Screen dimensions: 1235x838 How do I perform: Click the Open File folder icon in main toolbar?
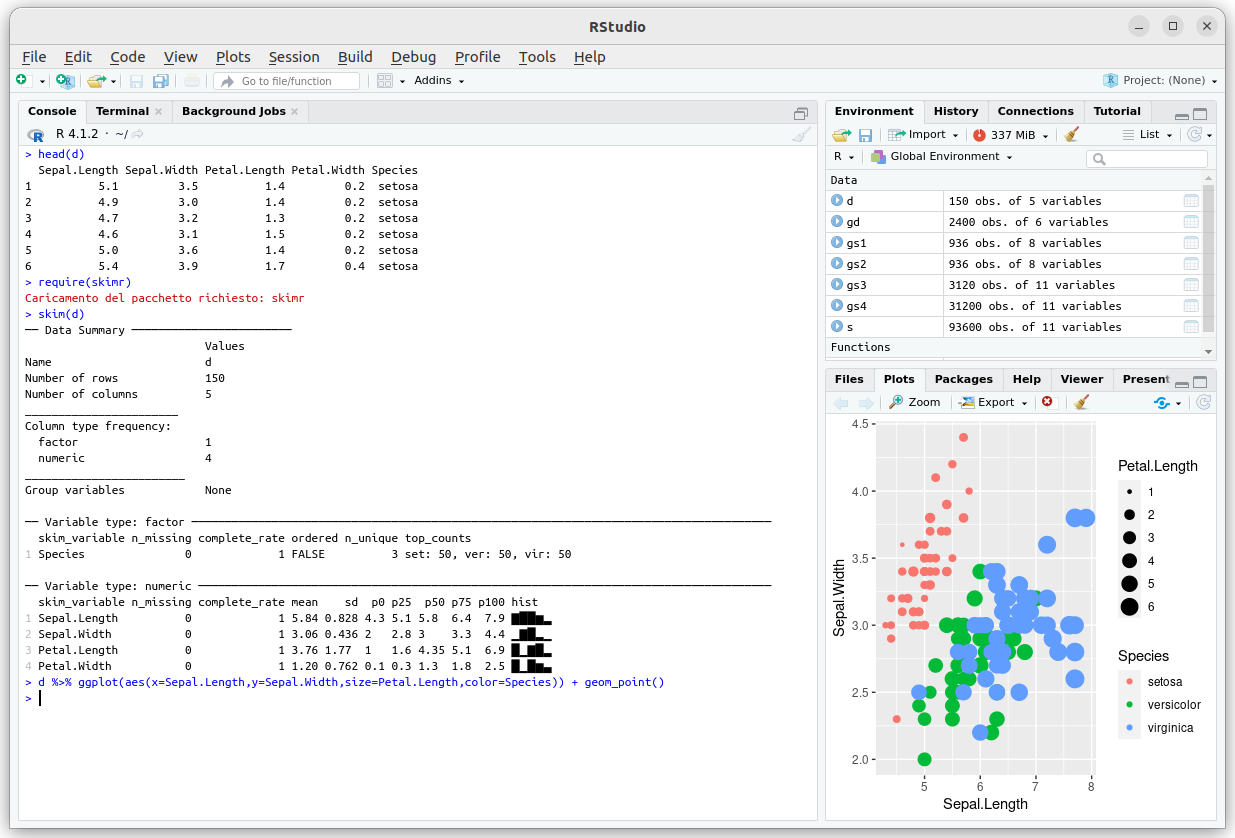point(95,80)
